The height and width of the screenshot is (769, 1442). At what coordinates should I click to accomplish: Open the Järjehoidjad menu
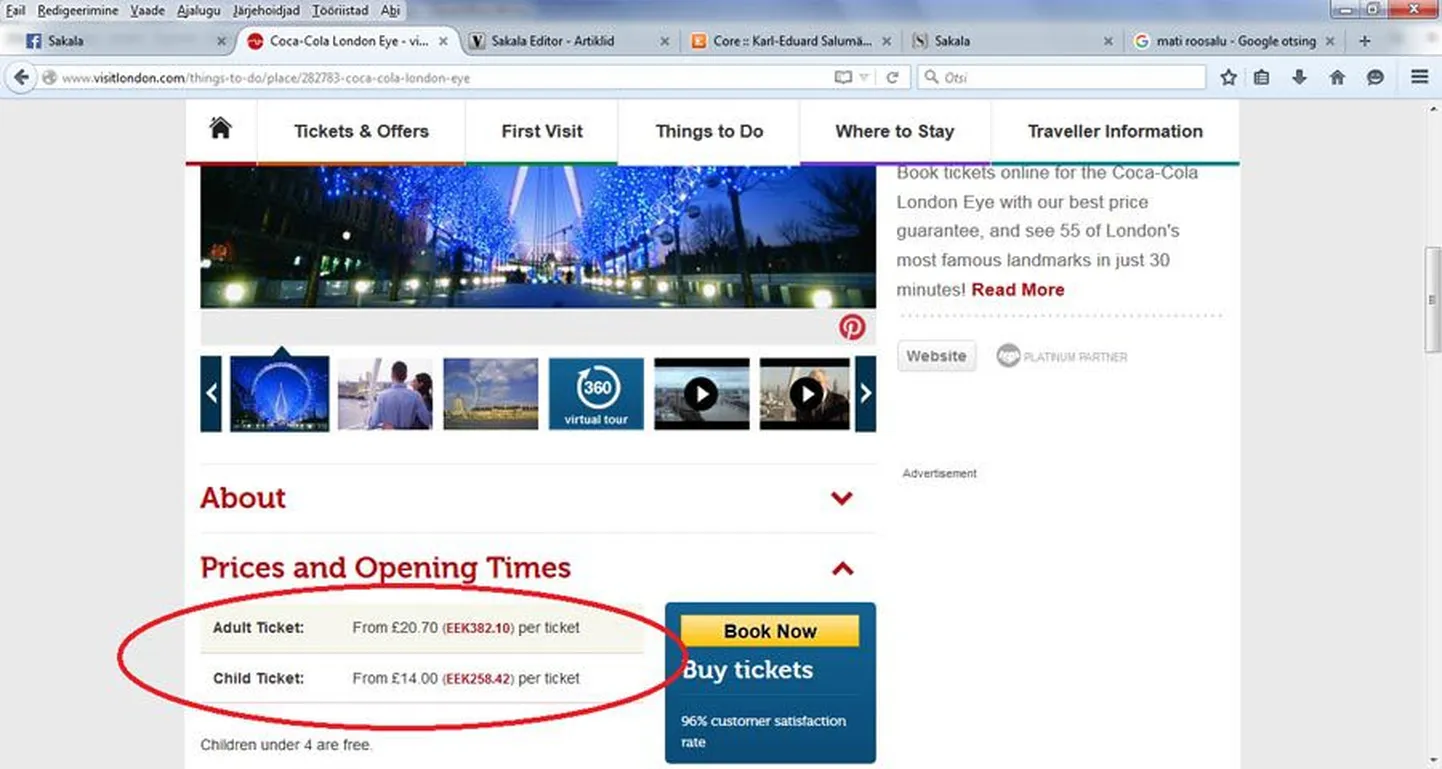click(x=267, y=10)
